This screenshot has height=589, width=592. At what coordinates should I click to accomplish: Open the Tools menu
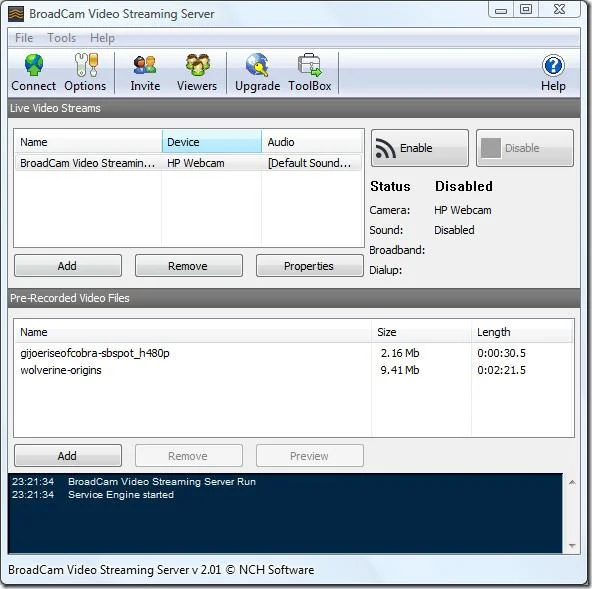click(x=62, y=38)
